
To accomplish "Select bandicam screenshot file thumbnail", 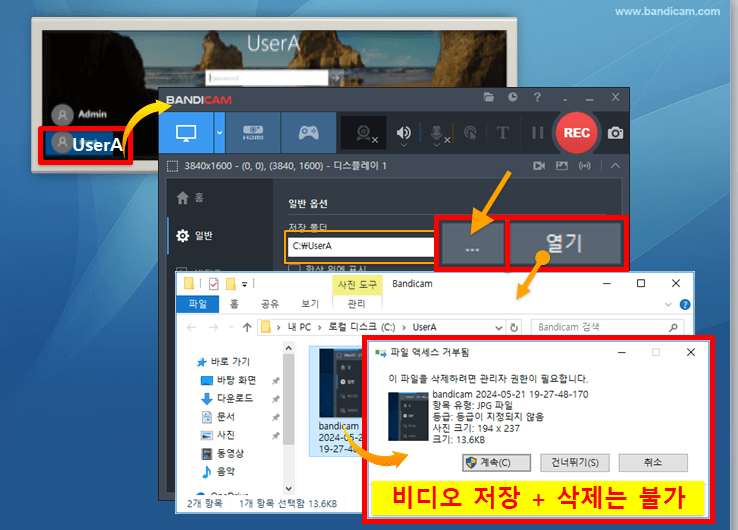I will (x=338, y=400).
